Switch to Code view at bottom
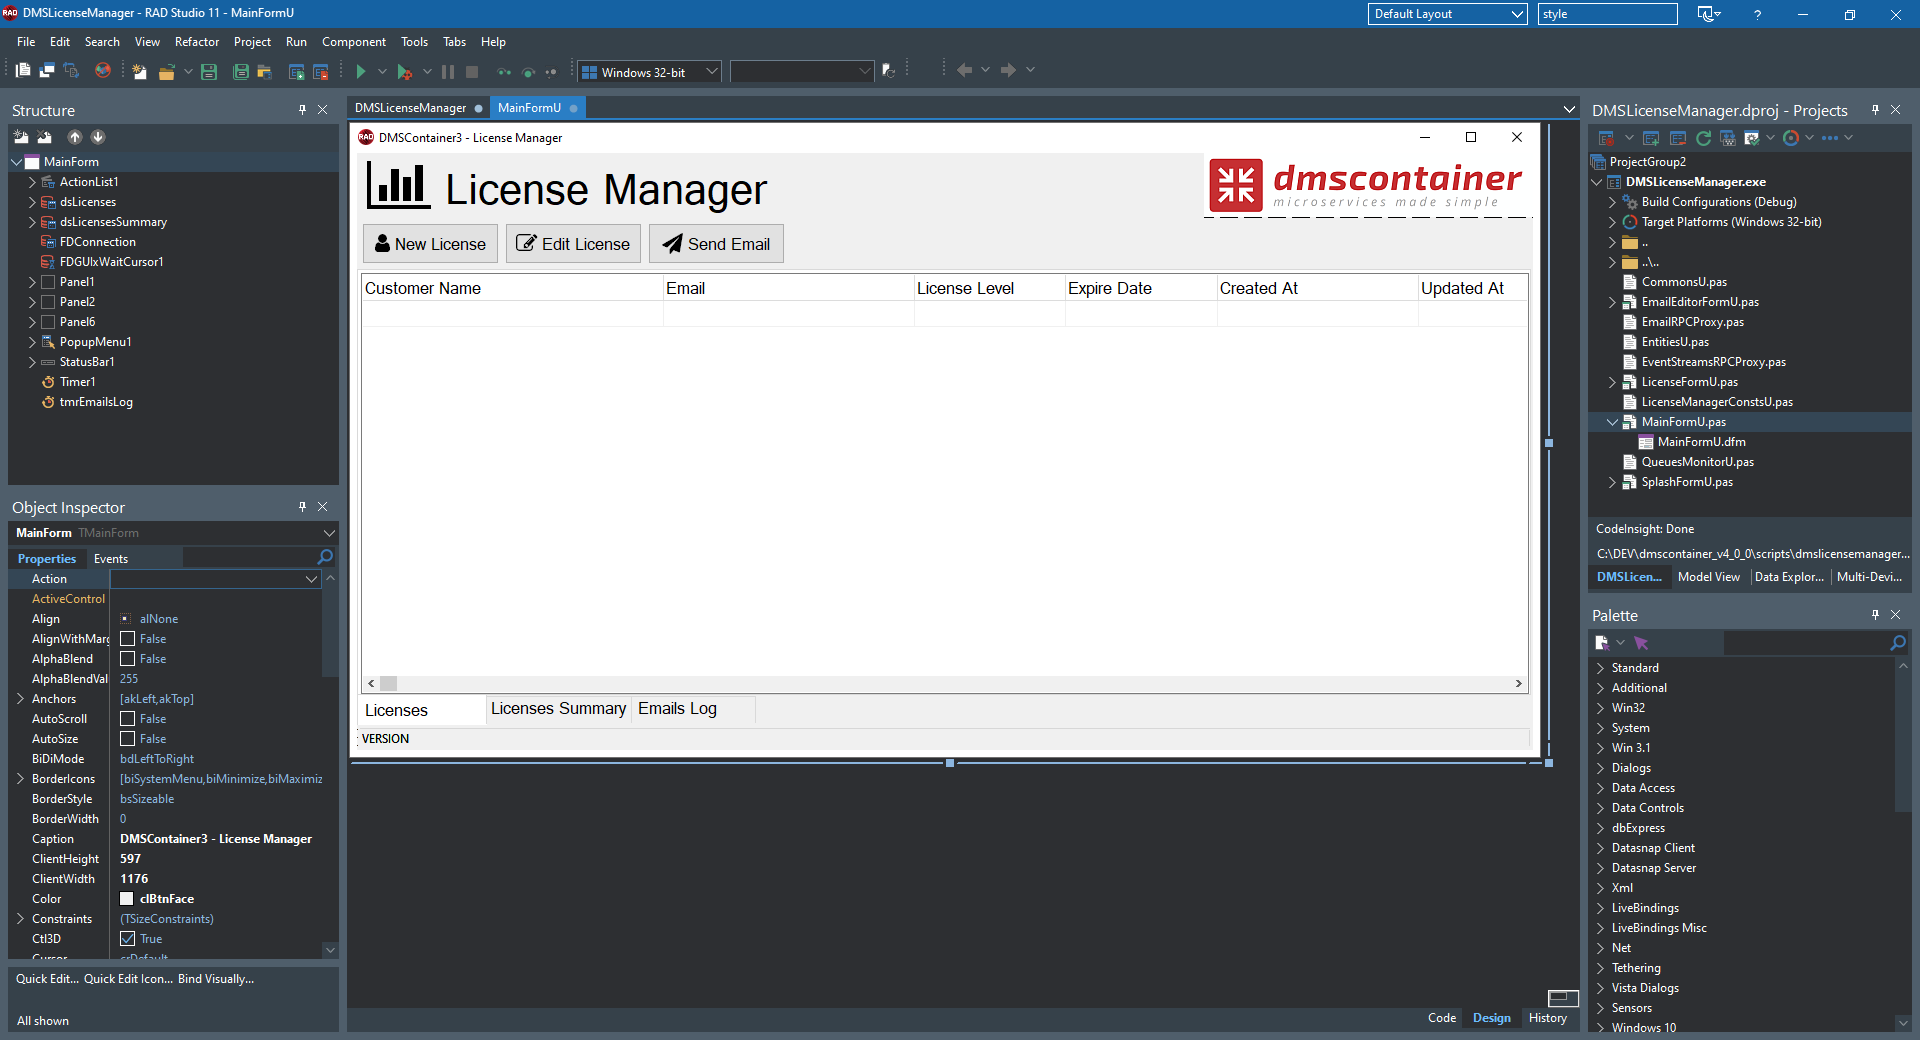1920x1040 pixels. point(1441,1018)
